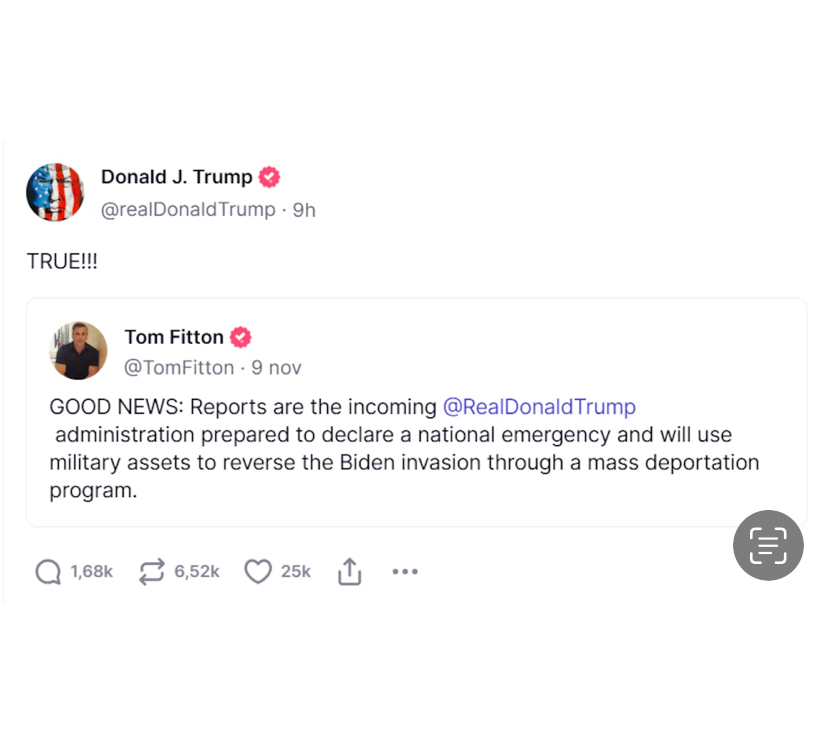
Task: Click the 25k likes count
Action: tap(296, 571)
